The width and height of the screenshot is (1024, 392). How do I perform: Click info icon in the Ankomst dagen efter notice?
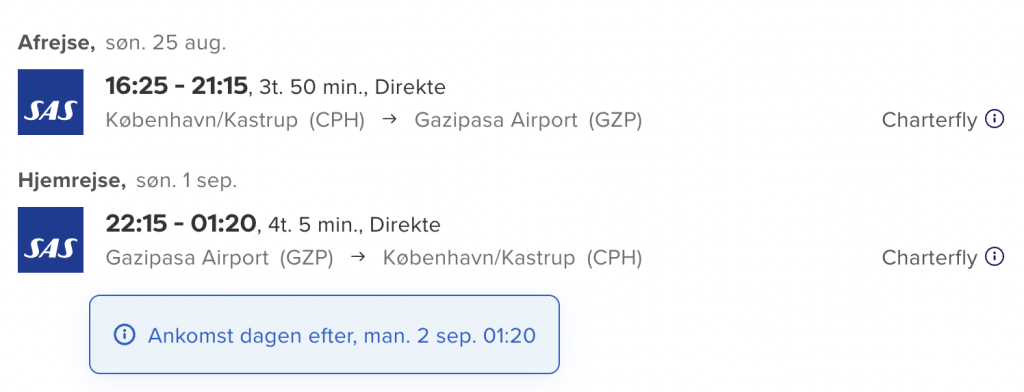point(124,335)
